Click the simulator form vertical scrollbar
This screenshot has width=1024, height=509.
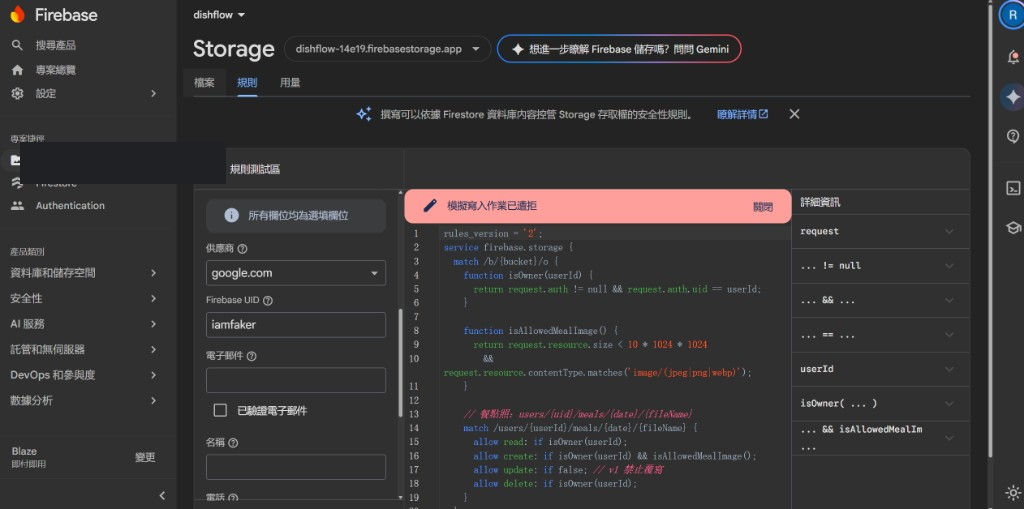pyautogui.click(x=400, y=363)
